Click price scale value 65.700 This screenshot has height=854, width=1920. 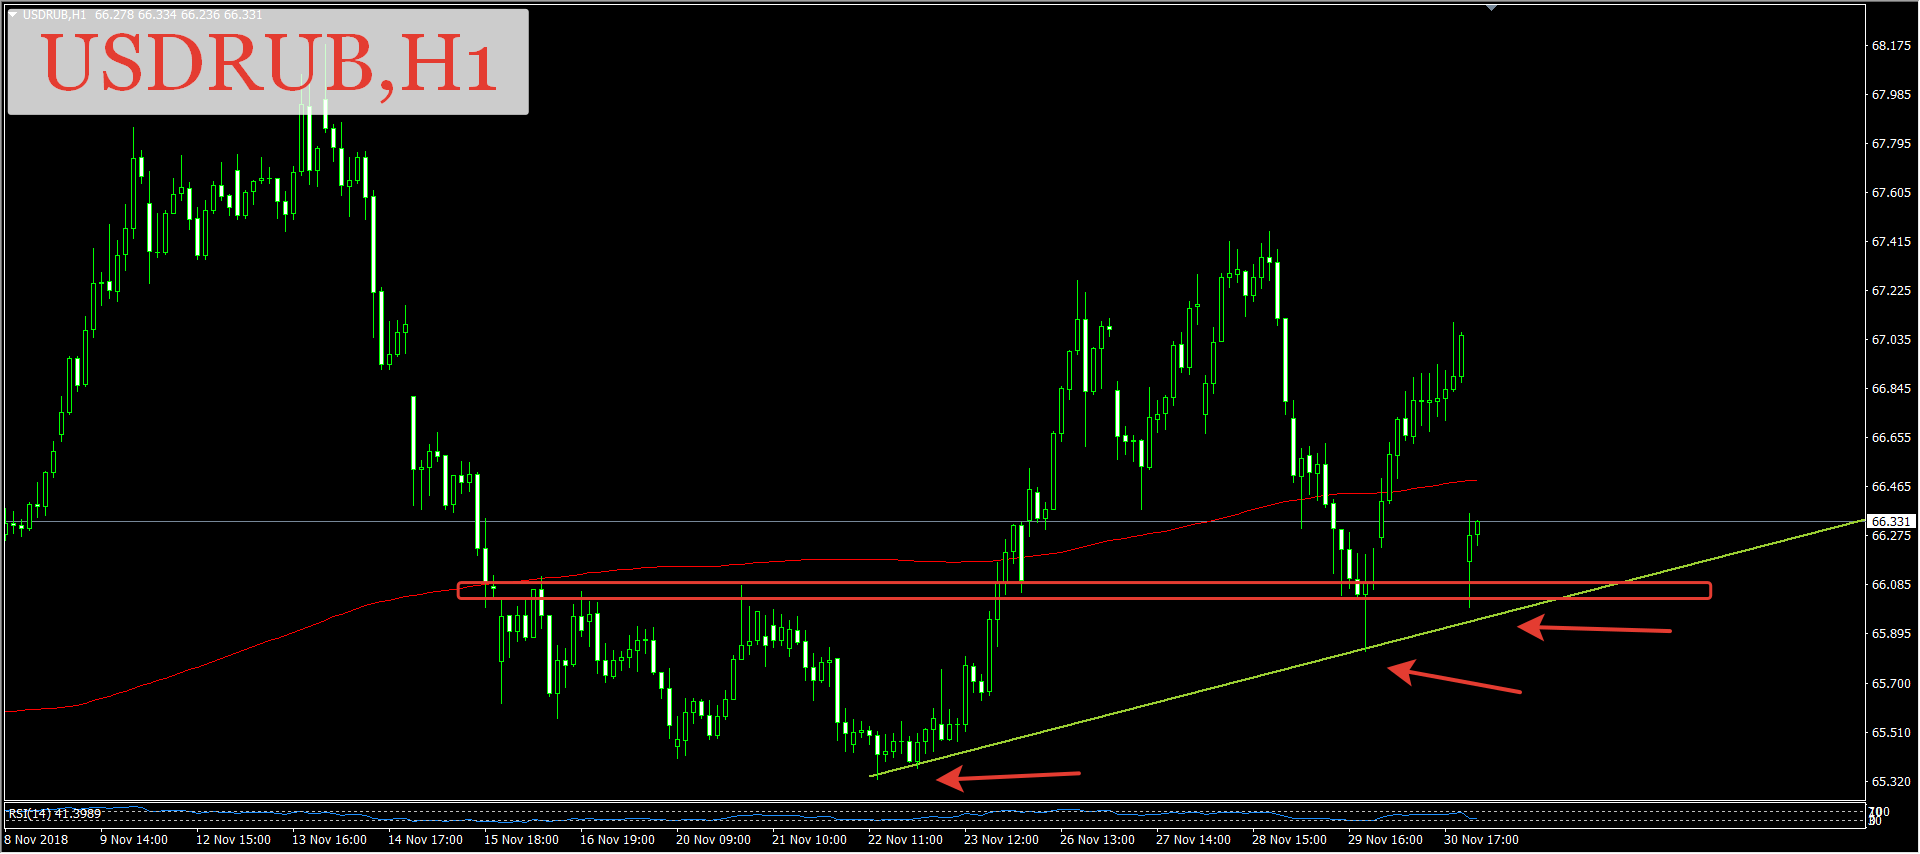click(1891, 684)
